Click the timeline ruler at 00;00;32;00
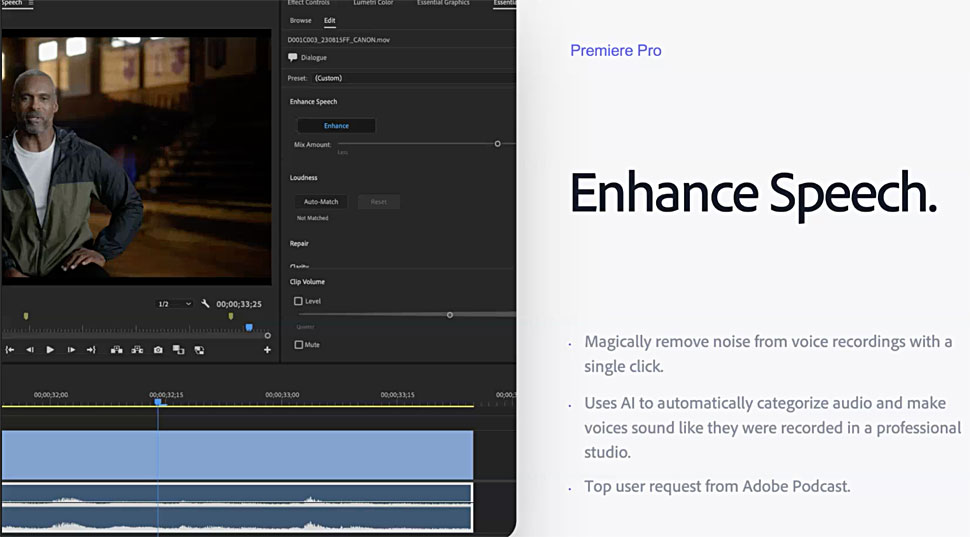This screenshot has height=537, width=970. pyautogui.click(x=51, y=395)
